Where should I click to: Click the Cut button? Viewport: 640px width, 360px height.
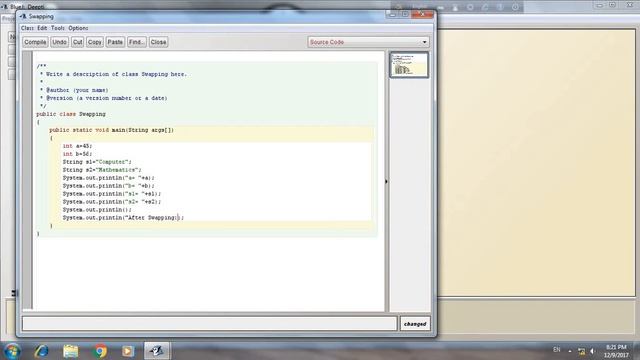pos(78,42)
